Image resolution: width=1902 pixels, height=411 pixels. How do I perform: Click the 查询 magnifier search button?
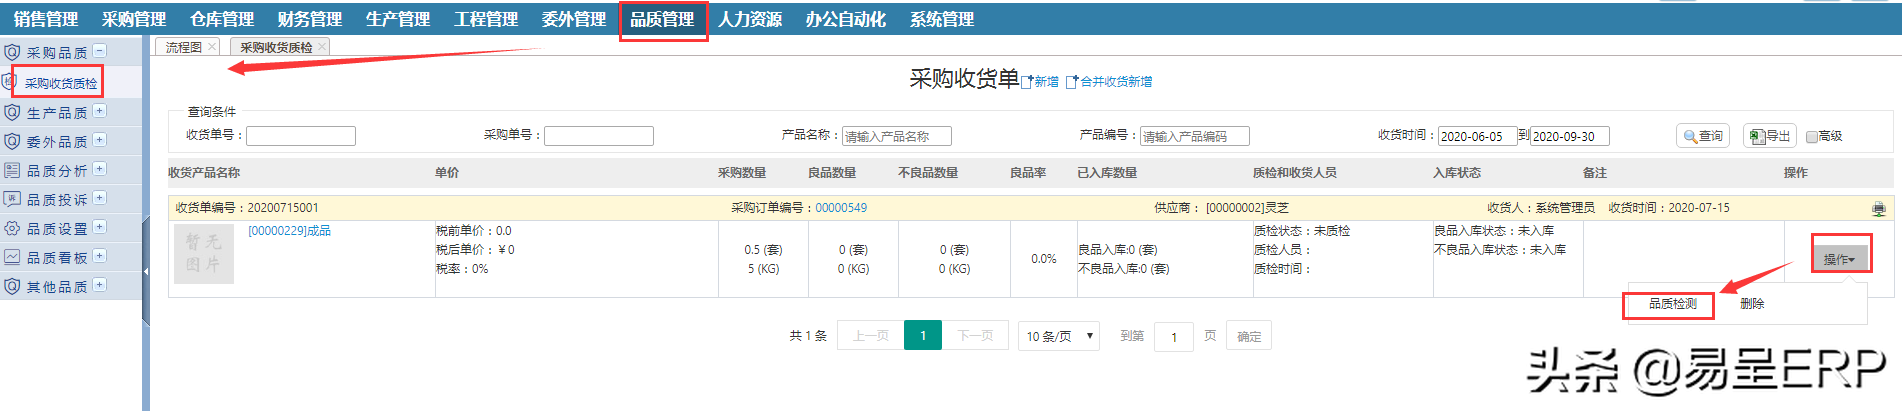(1691, 136)
